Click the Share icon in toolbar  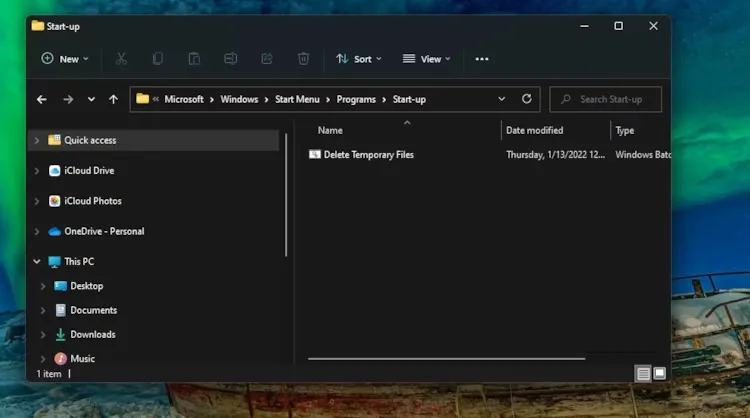tap(267, 59)
